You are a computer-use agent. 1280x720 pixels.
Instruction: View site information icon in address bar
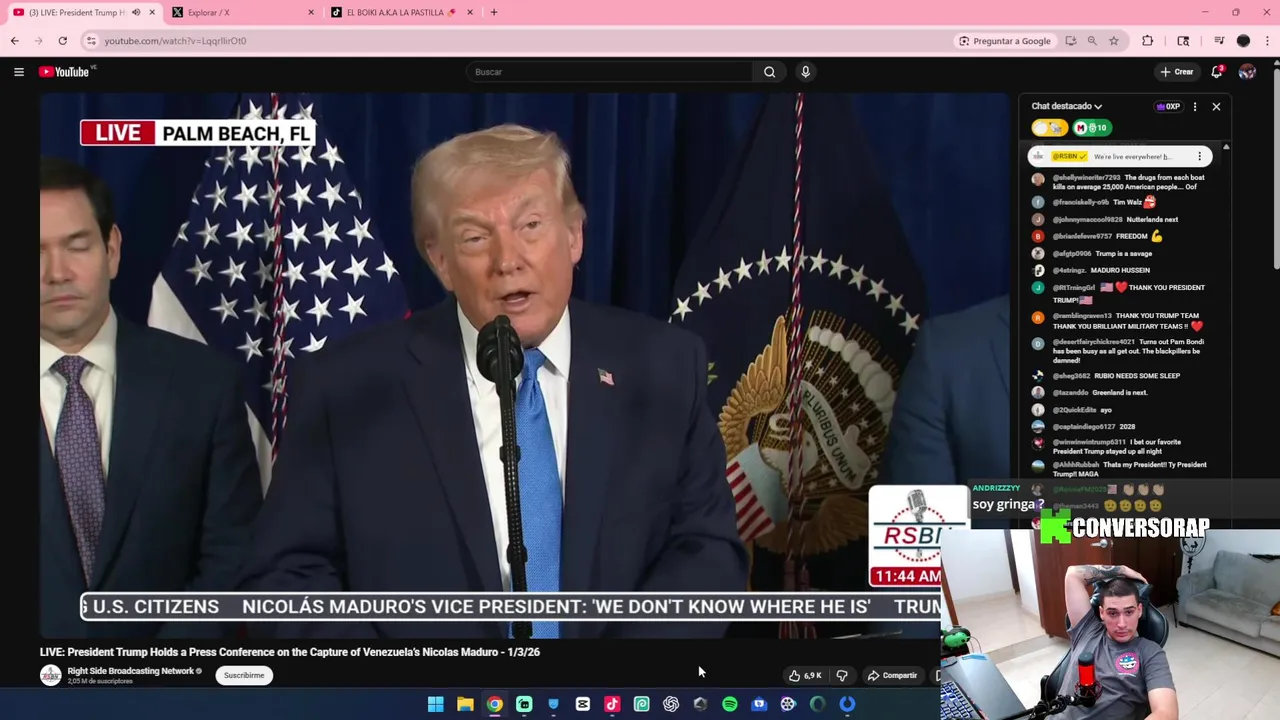pyautogui.click(x=91, y=41)
